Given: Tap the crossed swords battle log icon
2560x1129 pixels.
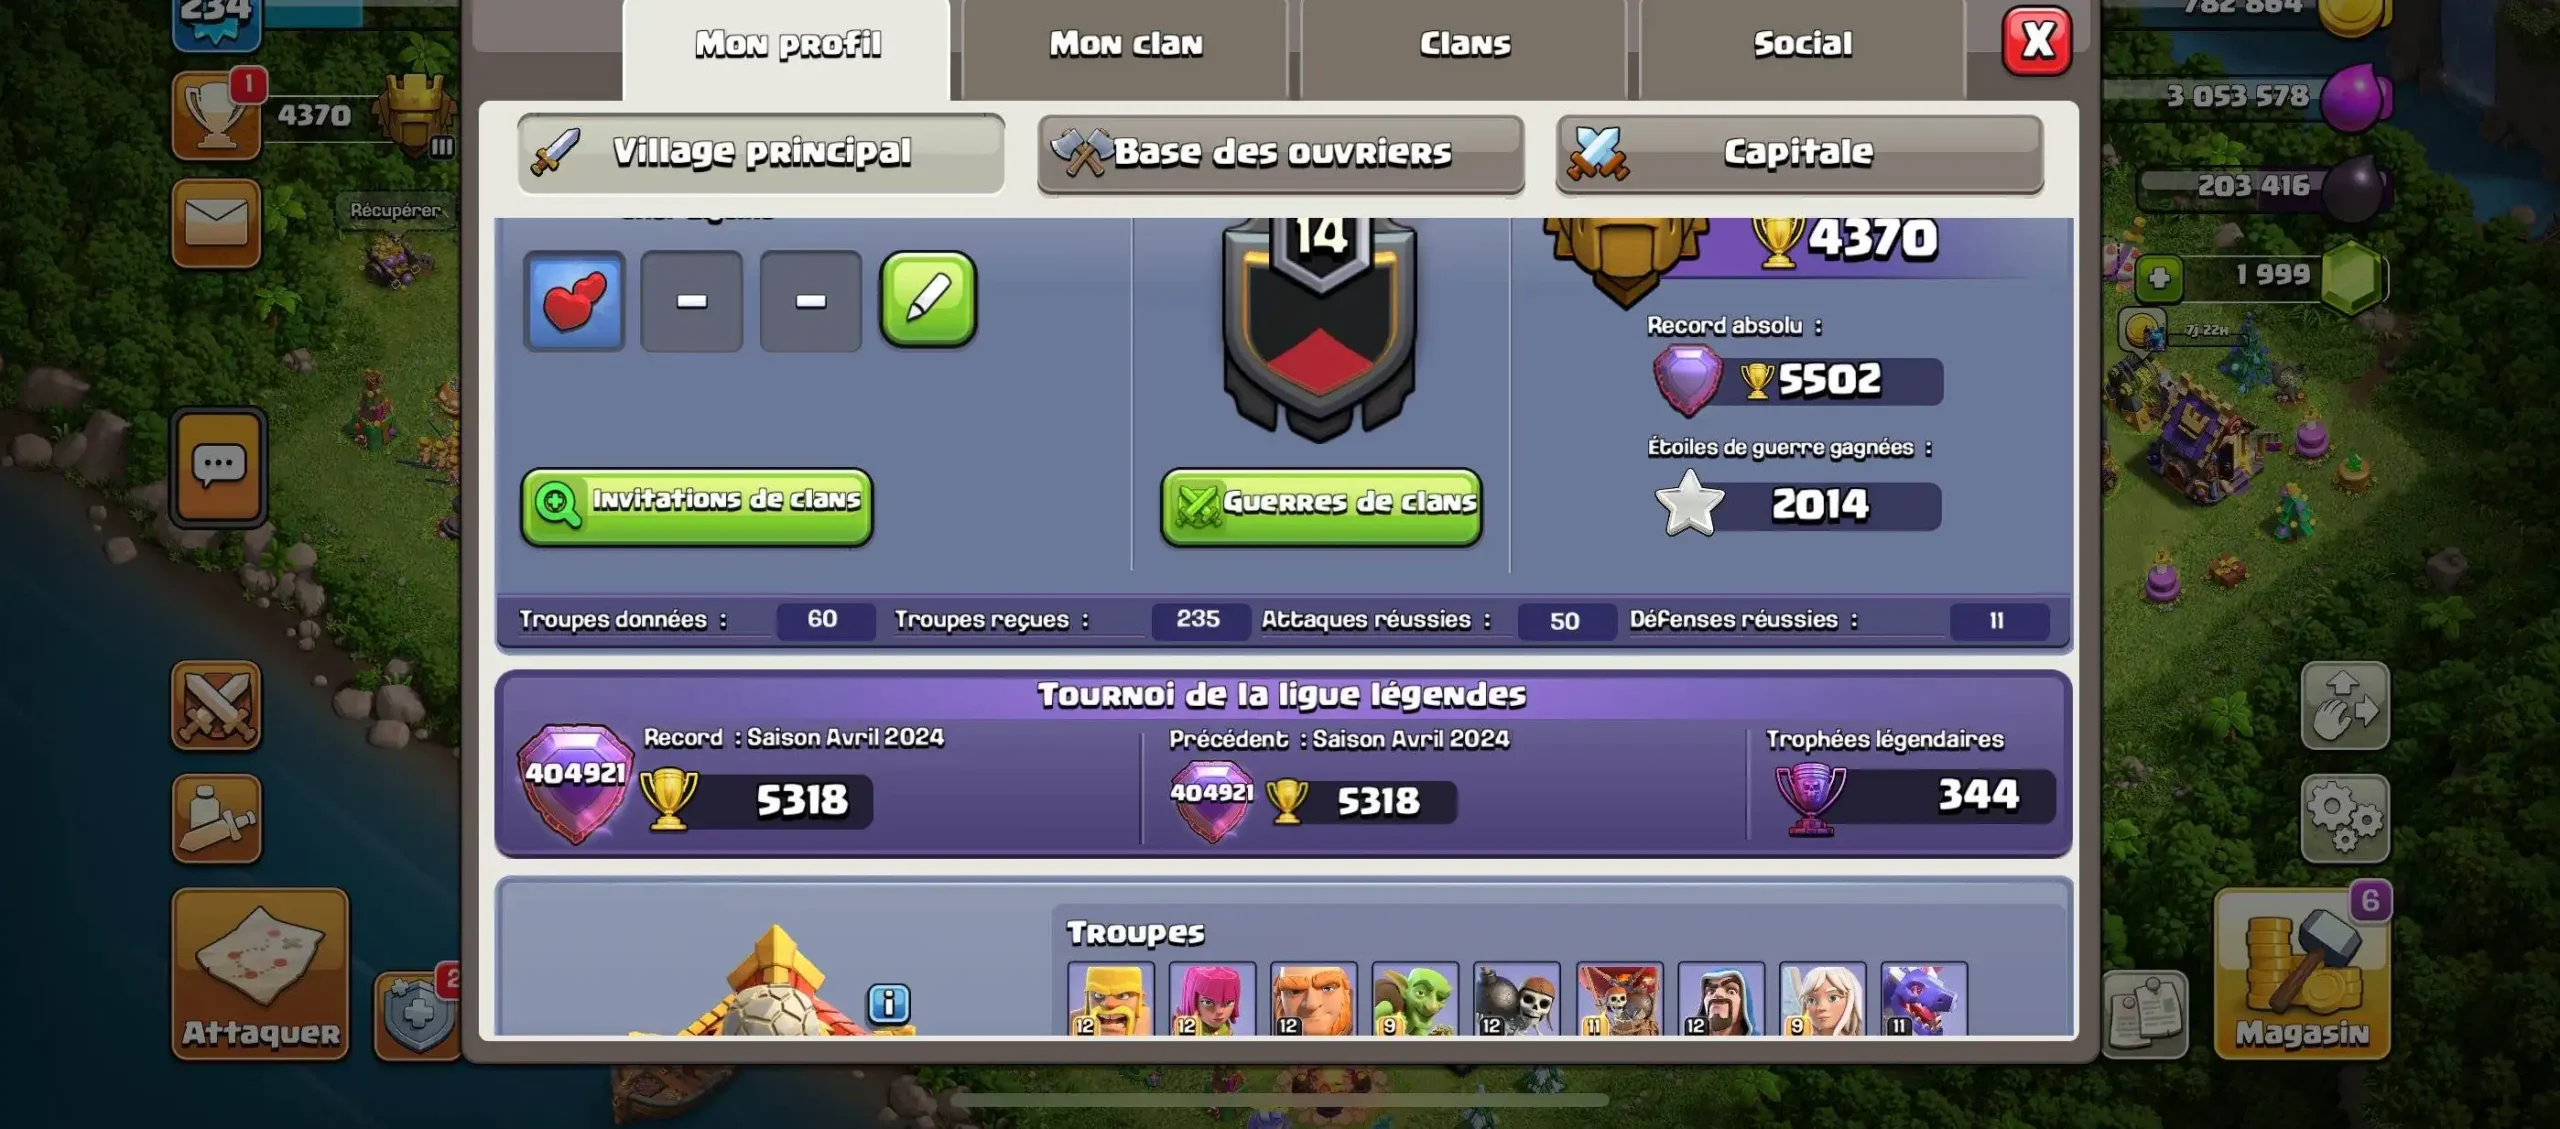Looking at the screenshot, I should (216, 705).
